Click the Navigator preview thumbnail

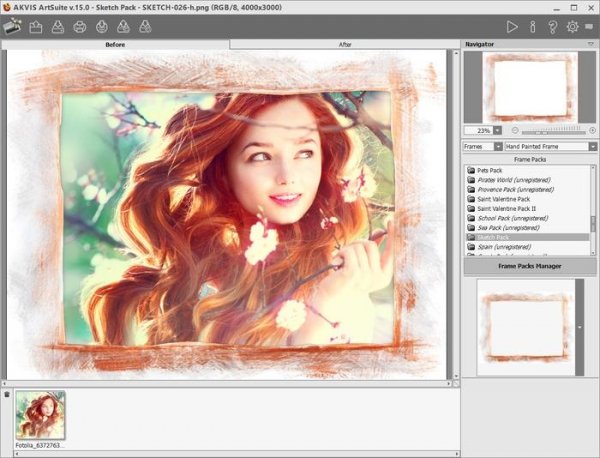coord(530,87)
